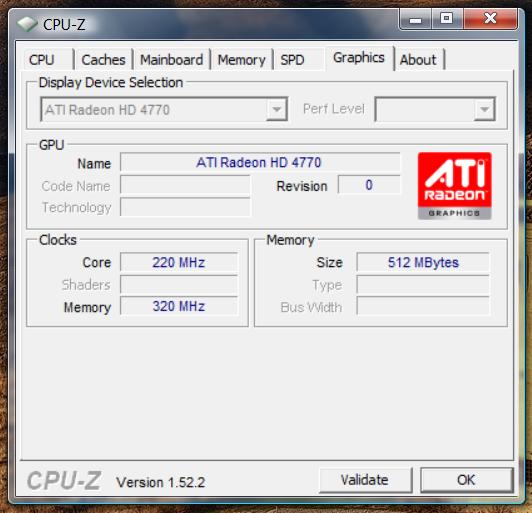Click the Perf Level label
Screen dimensions: 532x513
point(334,109)
